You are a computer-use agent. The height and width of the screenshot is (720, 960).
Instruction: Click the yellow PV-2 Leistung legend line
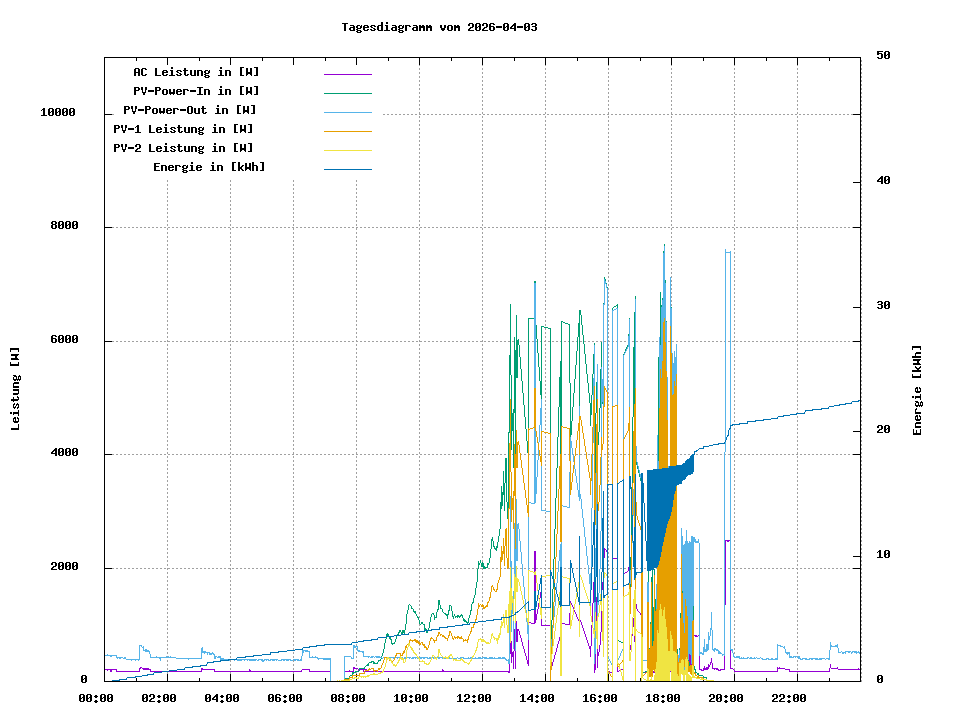[x=347, y=150]
